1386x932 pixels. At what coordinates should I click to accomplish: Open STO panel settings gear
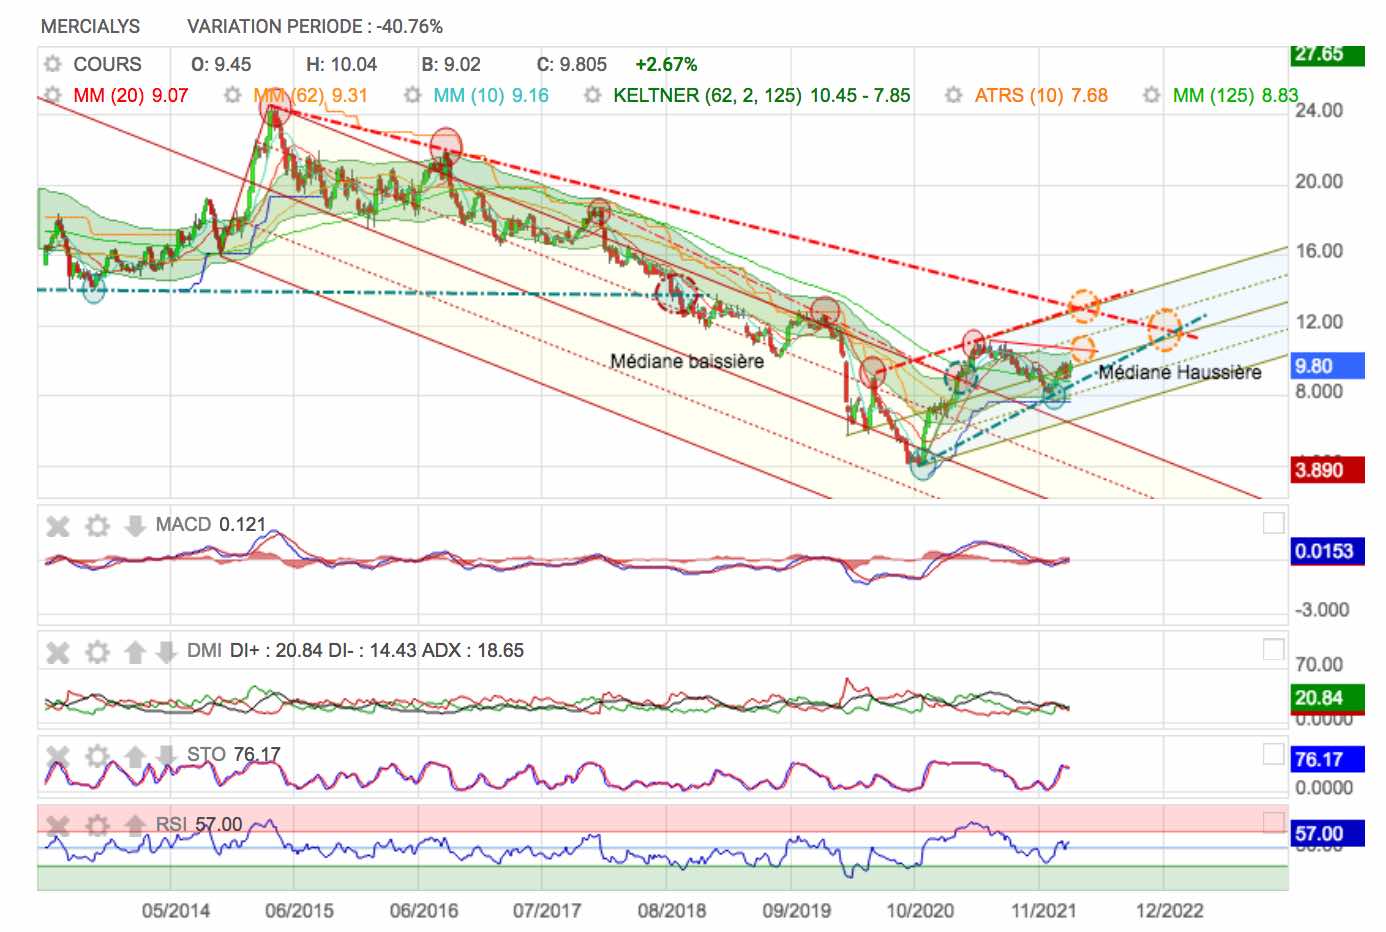point(97,756)
